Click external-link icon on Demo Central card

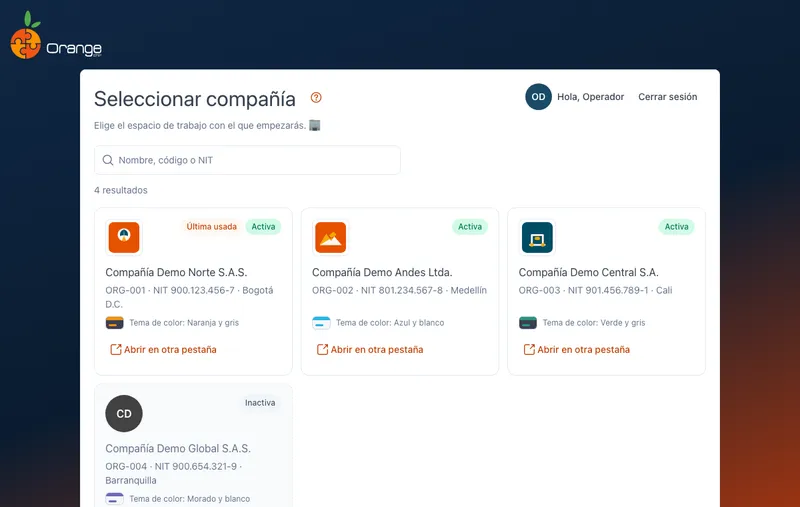(x=529, y=349)
